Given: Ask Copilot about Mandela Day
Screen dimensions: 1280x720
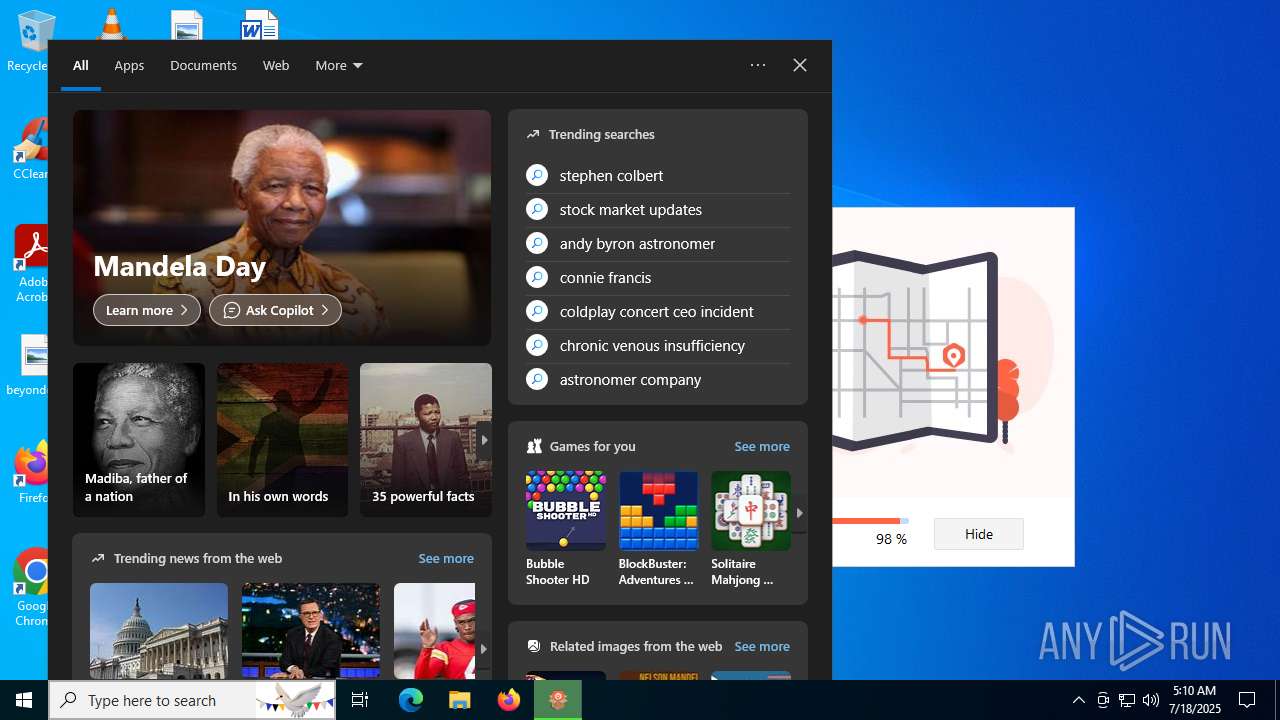Looking at the screenshot, I should pyautogui.click(x=275, y=310).
